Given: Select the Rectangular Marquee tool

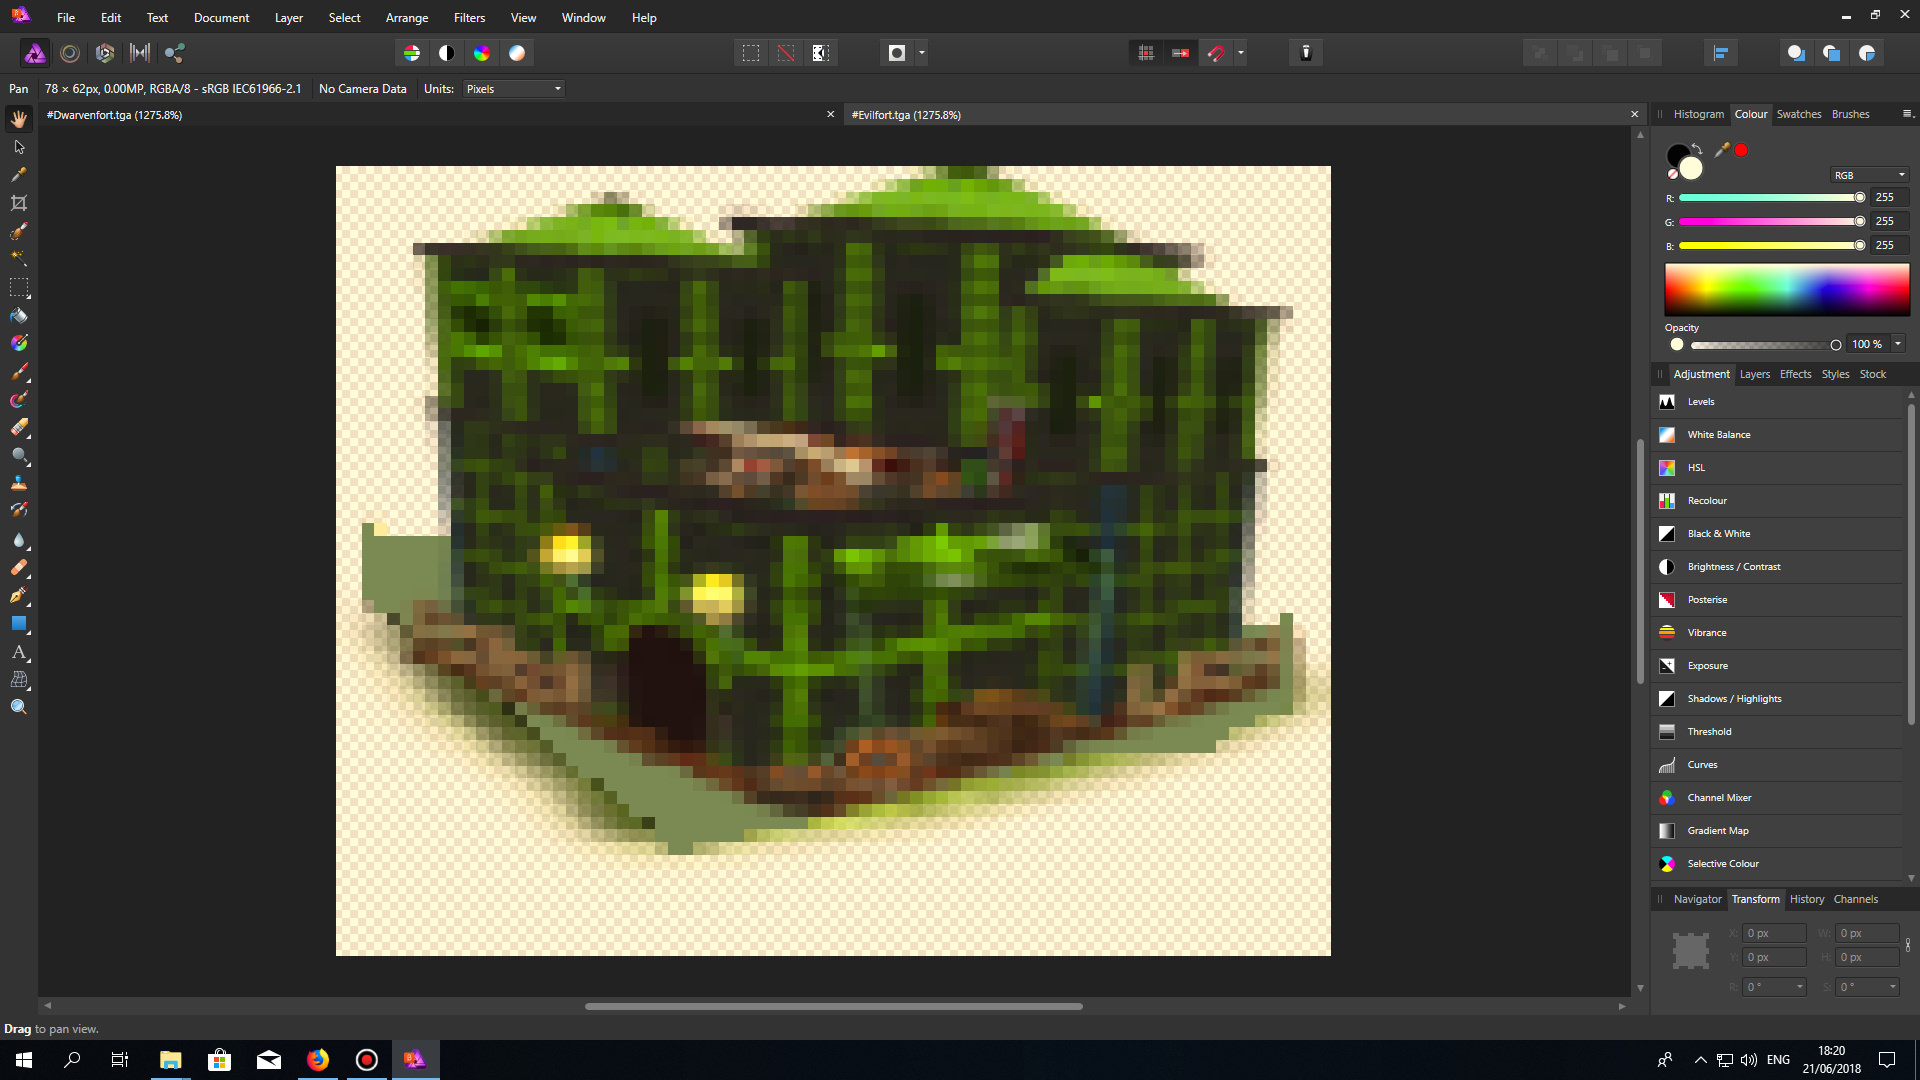Looking at the screenshot, I should 19,288.
